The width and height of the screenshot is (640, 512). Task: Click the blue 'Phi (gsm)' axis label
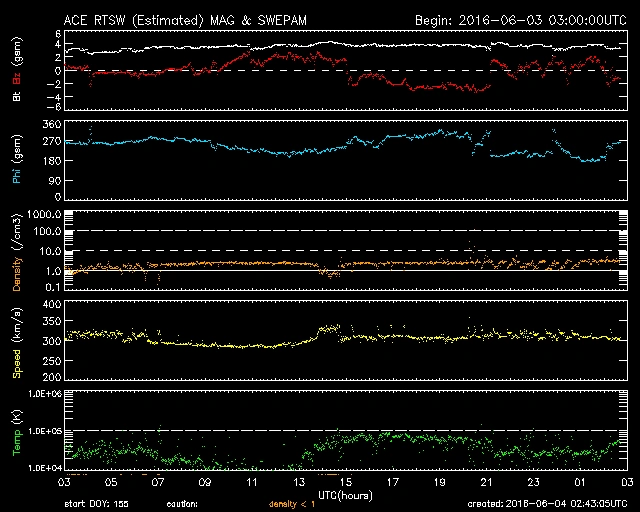click(17, 159)
